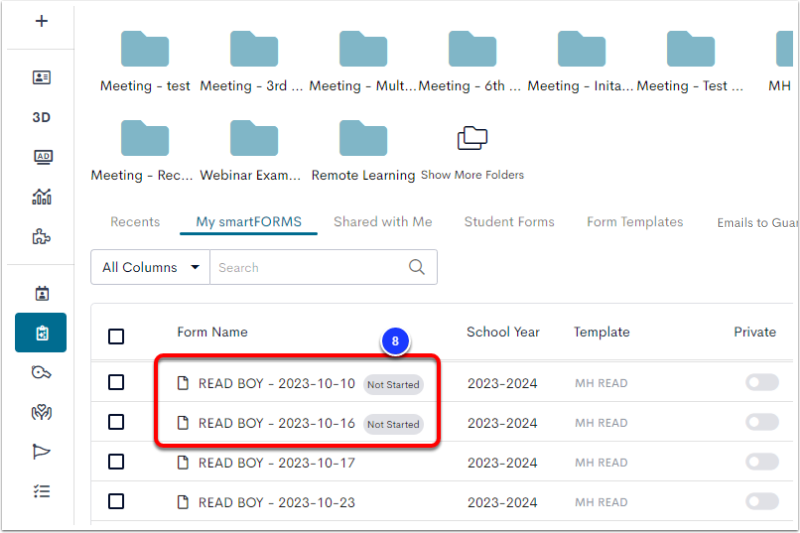Click document icon of READ BOY 2023-10-23
The height and width of the screenshot is (533, 800).
183,502
